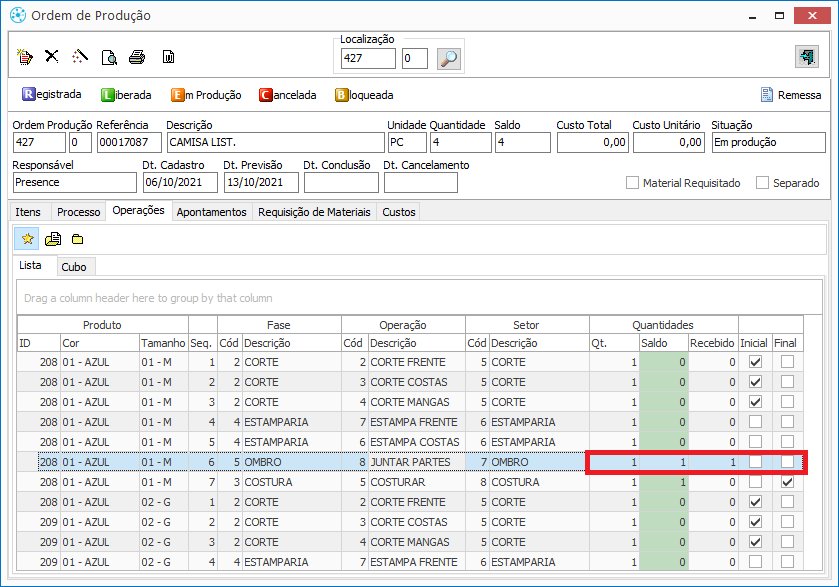Click the Tamanho column header
Screen dimensions: 839x587
click(163, 343)
